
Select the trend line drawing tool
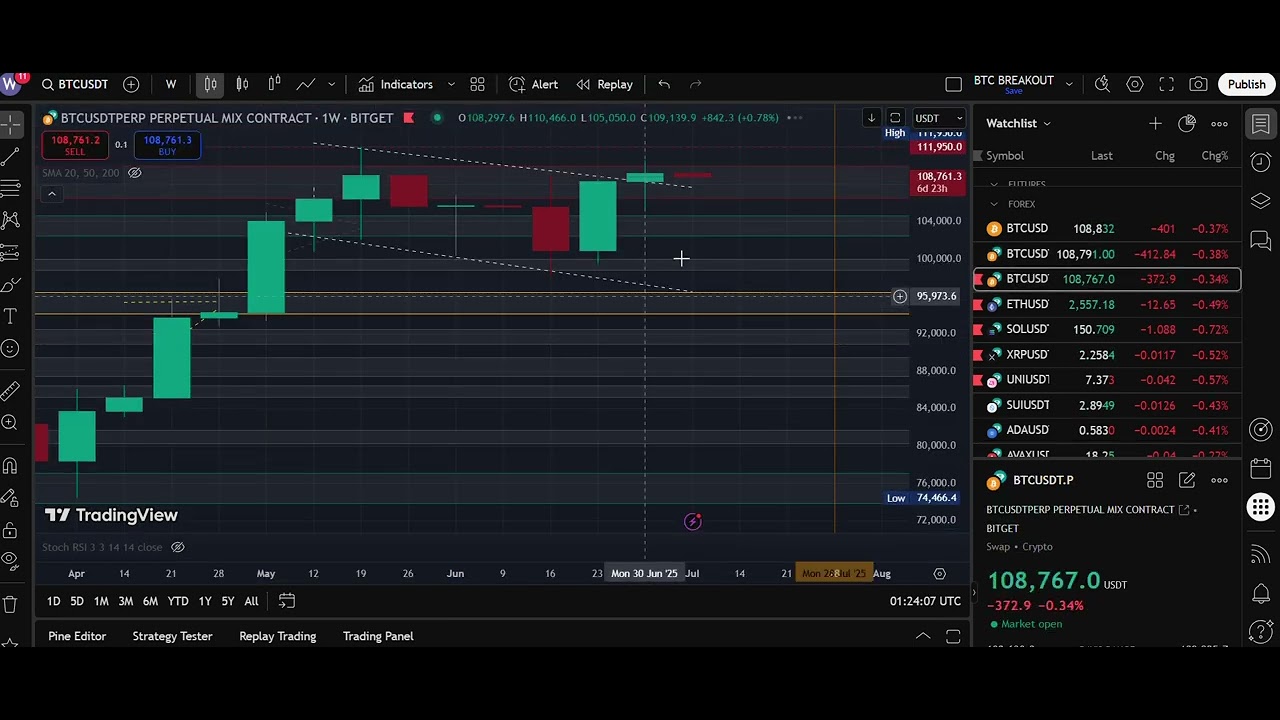point(10,156)
